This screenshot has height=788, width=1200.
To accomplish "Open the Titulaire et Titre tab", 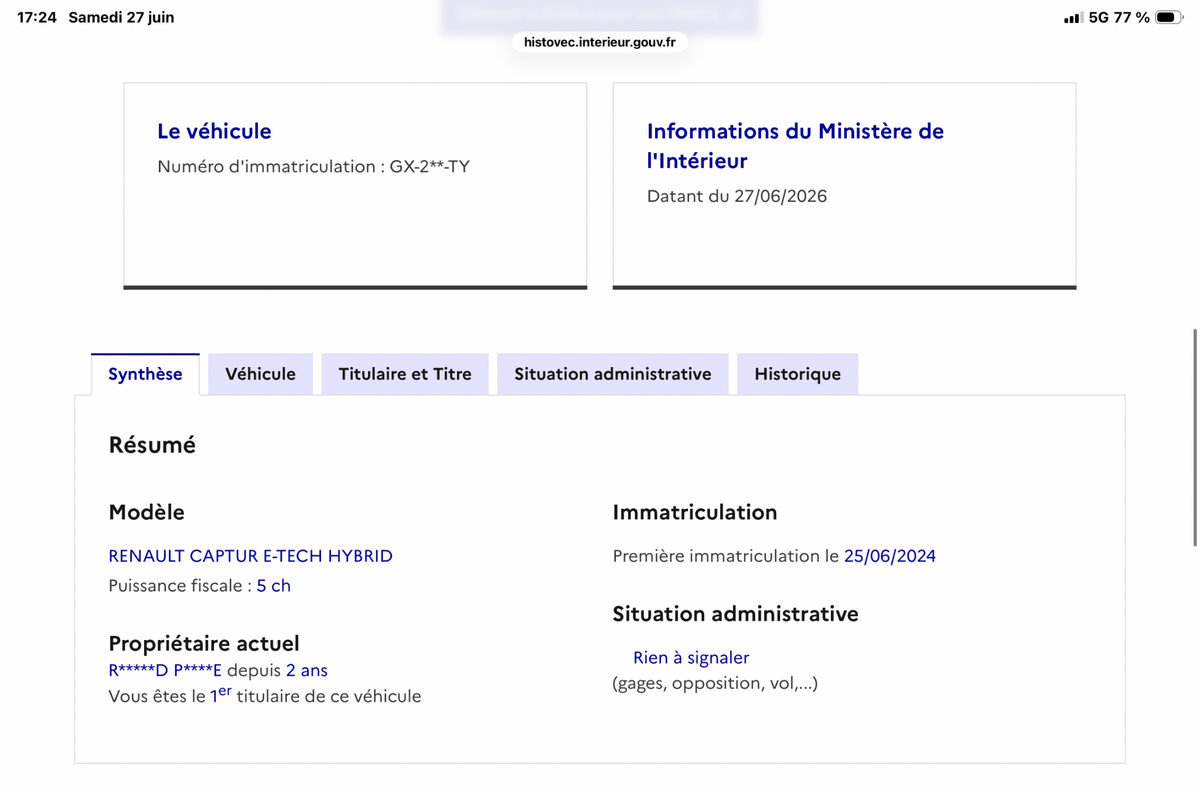I will click(x=405, y=374).
